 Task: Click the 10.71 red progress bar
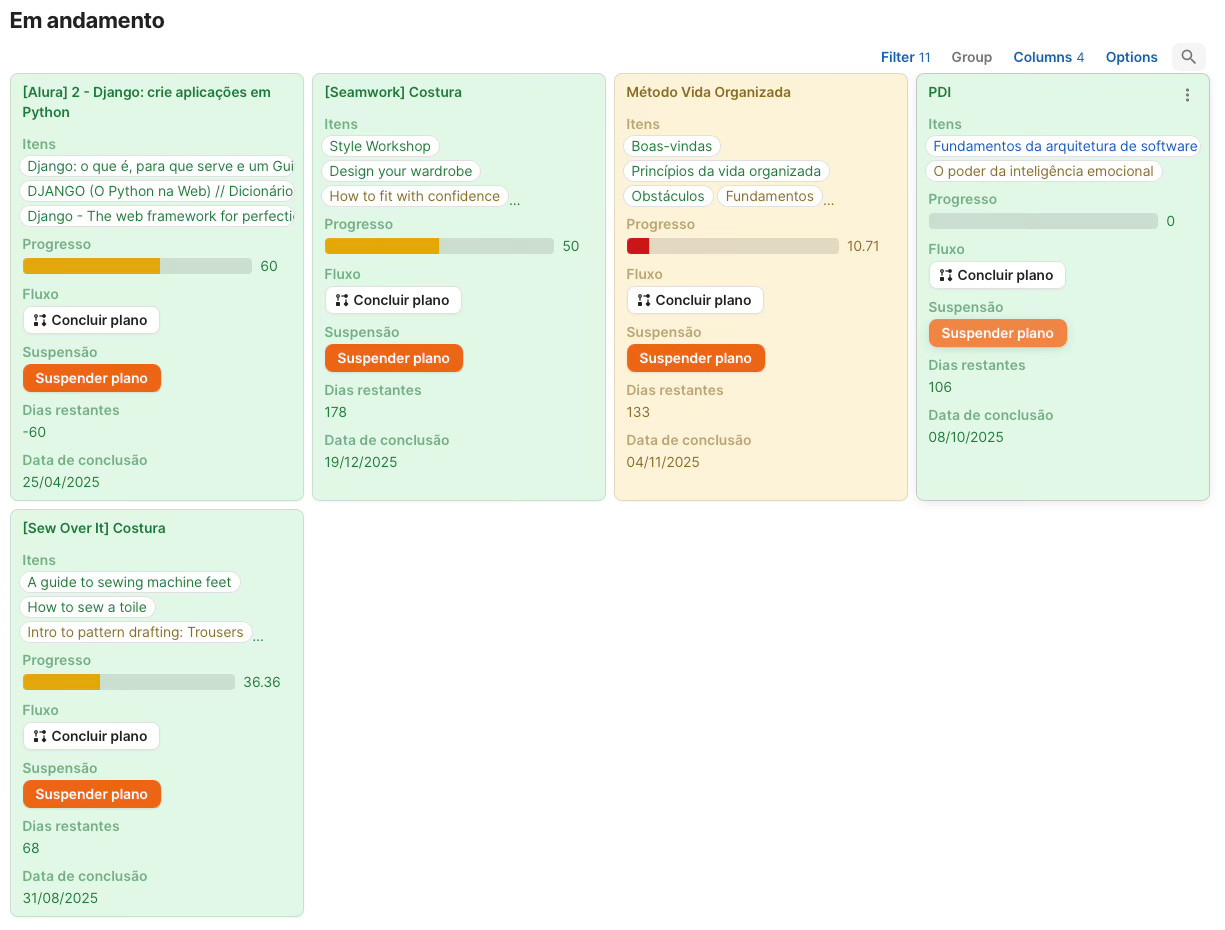(732, 246)
